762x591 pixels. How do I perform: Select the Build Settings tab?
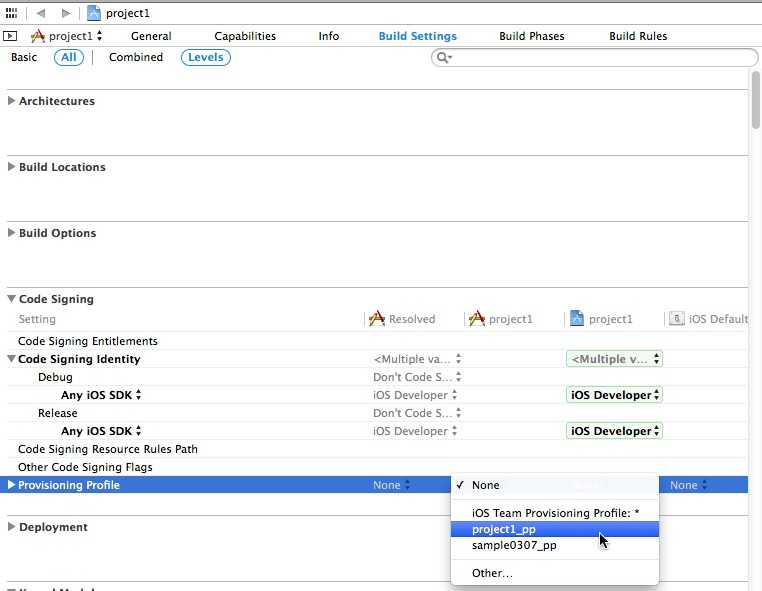point(417,36)
